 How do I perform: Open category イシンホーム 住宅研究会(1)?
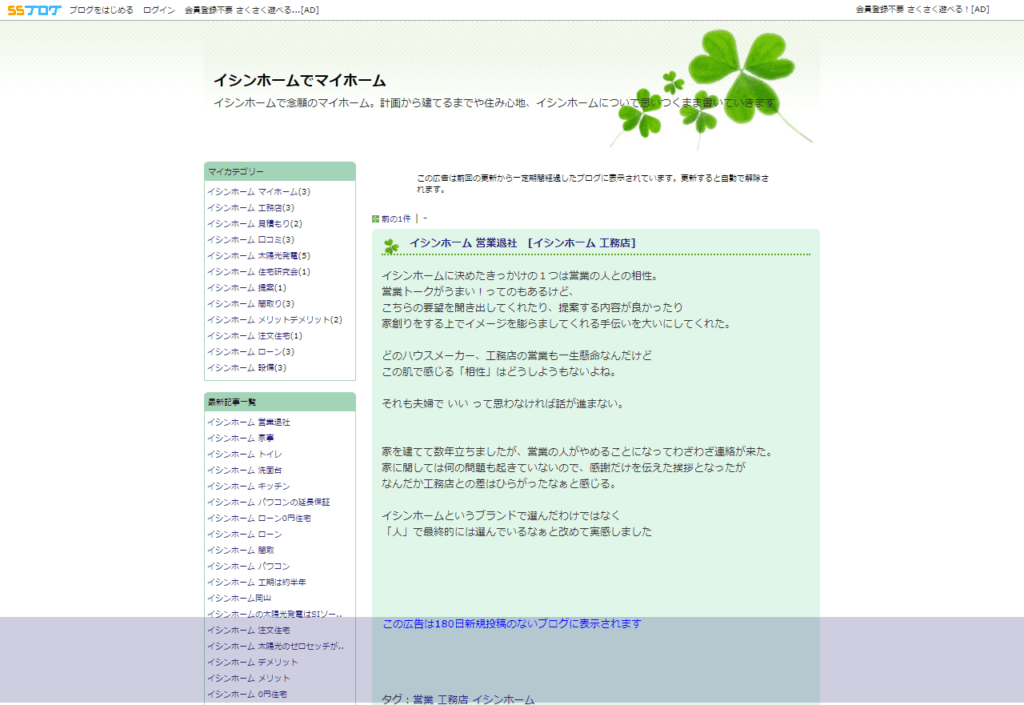[x=259, y=272]
